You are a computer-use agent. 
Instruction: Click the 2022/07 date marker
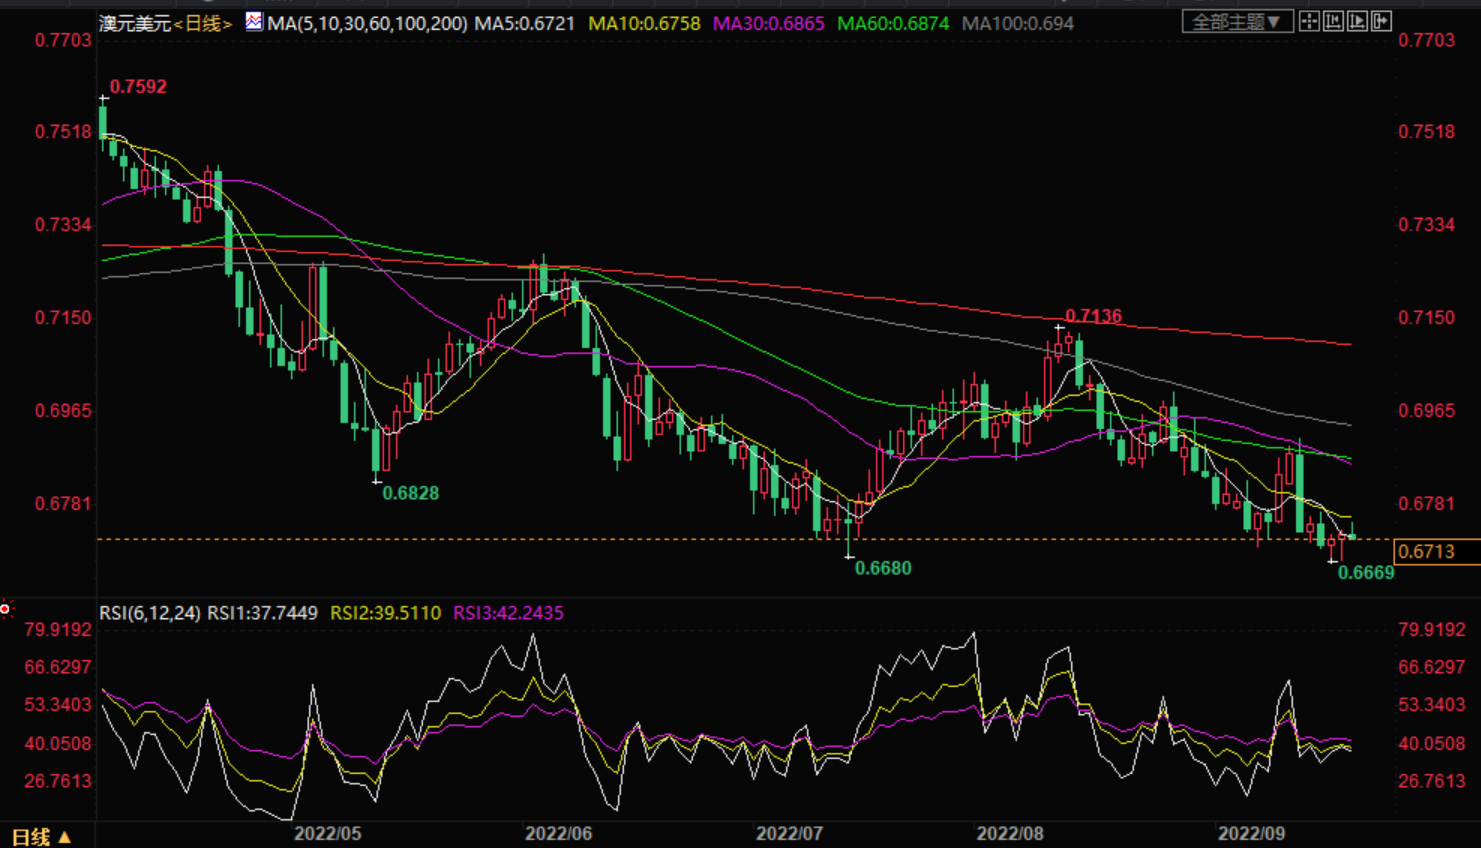(789, 834)
